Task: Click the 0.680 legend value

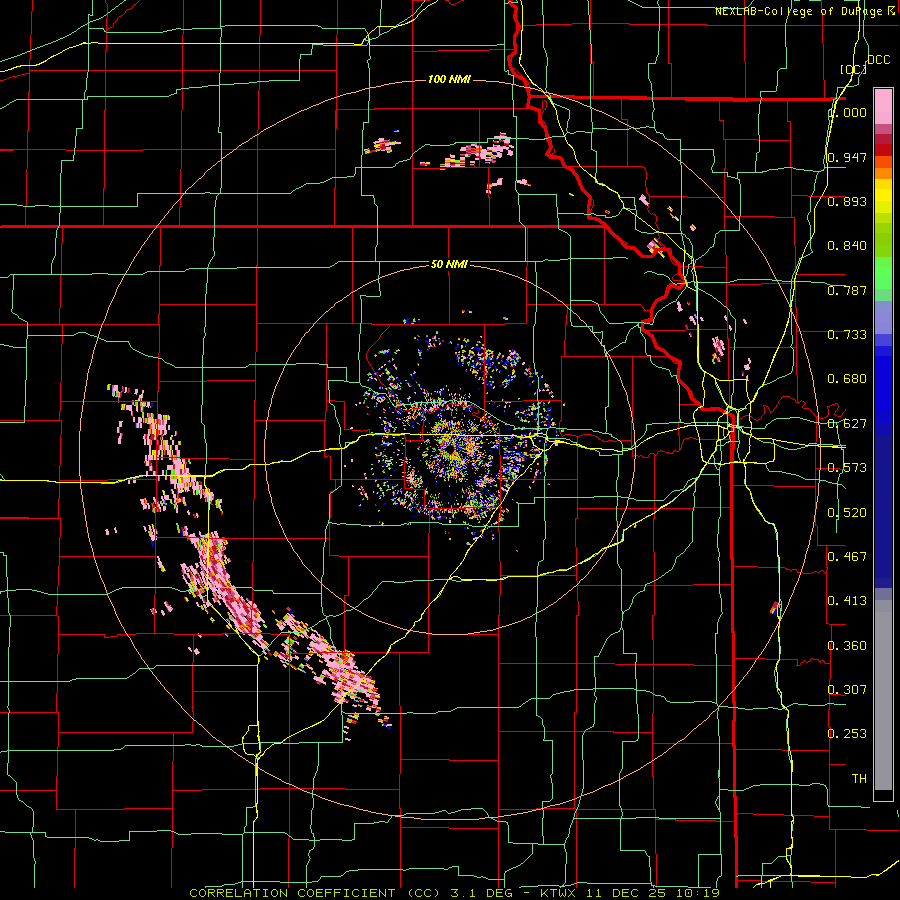Action: pyautogui.click(x=847, y=379)
